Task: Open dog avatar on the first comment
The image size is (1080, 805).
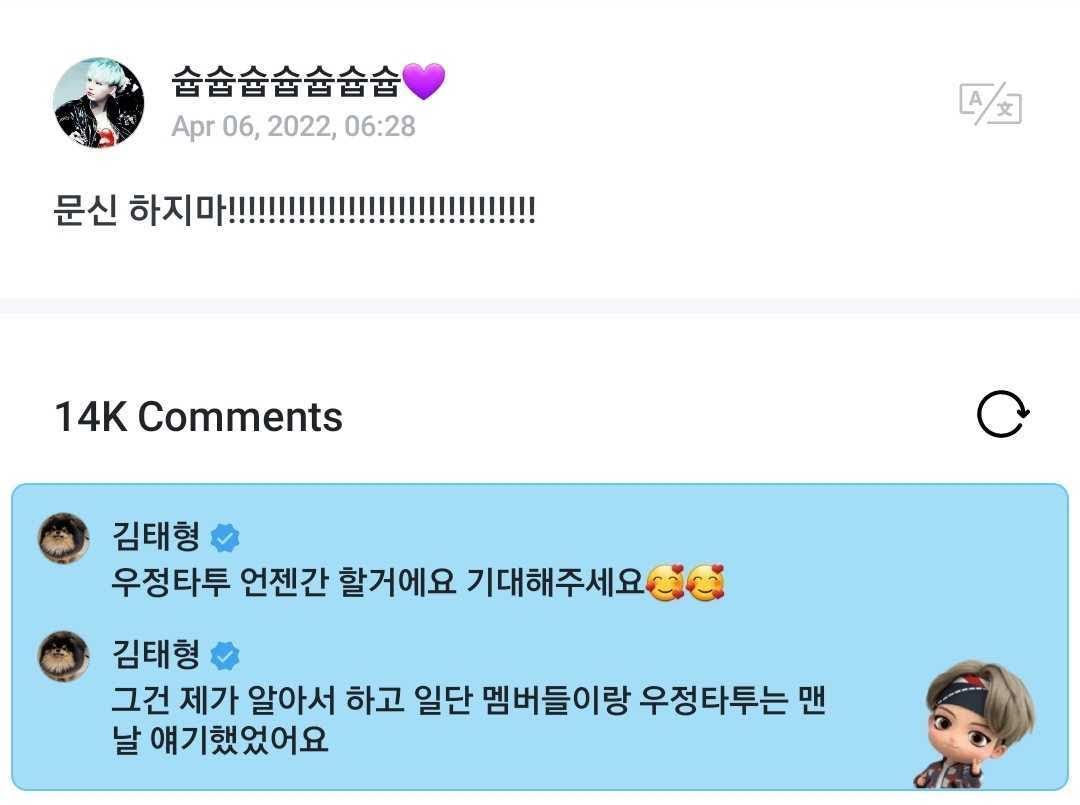Action: [63, 539]
